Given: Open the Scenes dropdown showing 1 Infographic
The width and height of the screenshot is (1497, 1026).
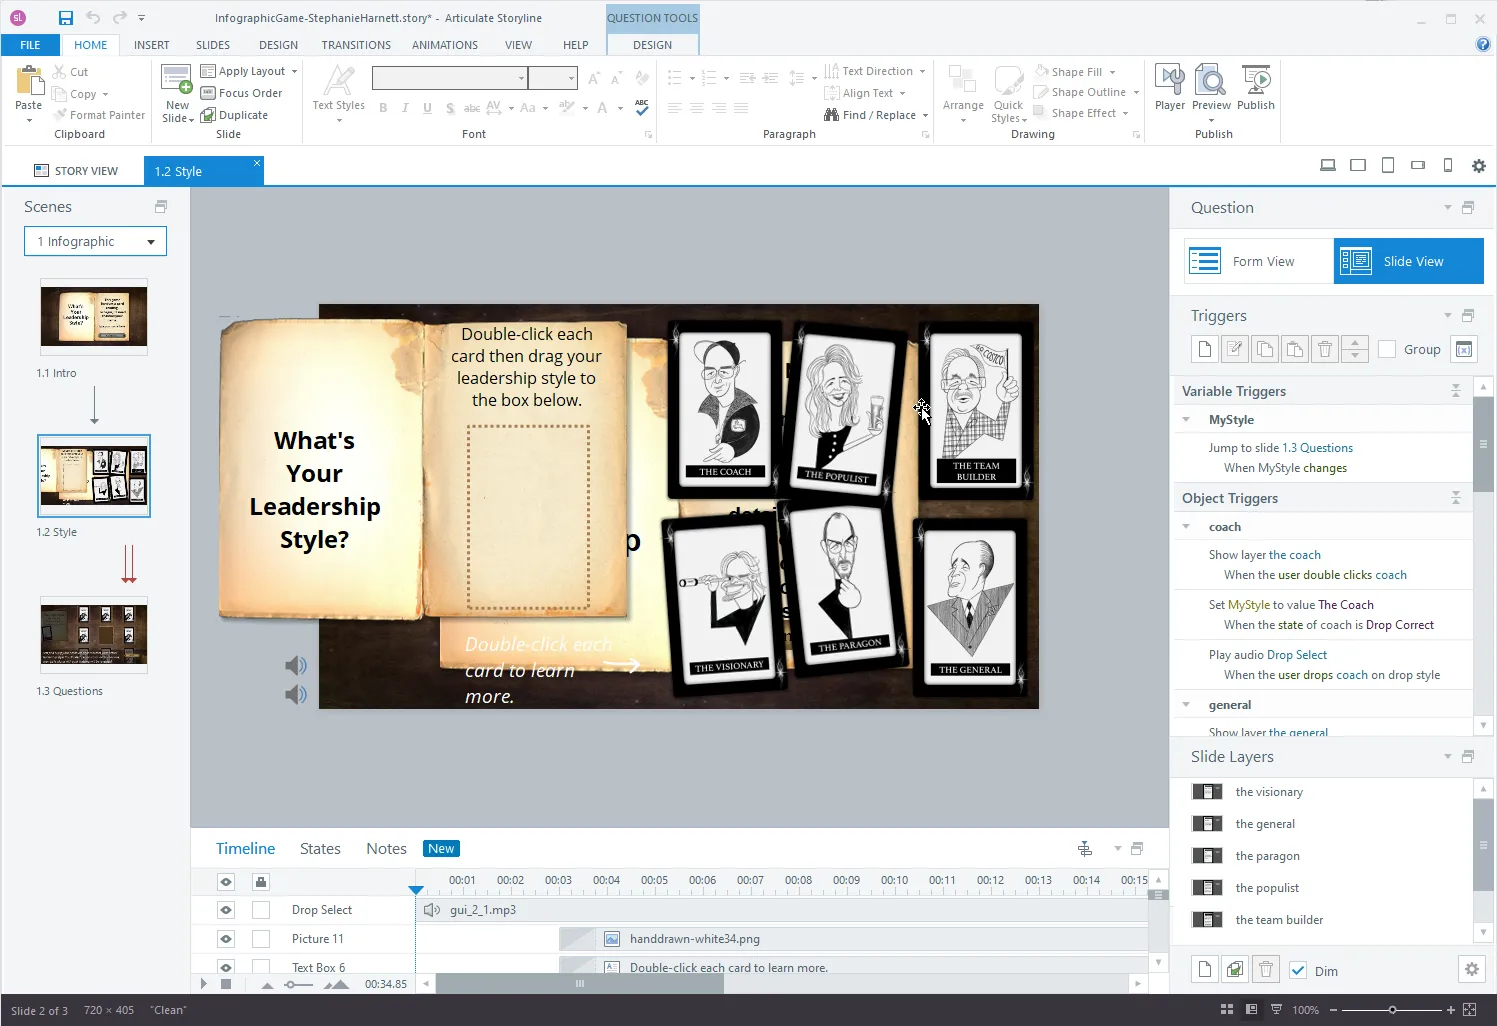Looking at the screenshot, I should pyautogui.click(x=95, y=241).
